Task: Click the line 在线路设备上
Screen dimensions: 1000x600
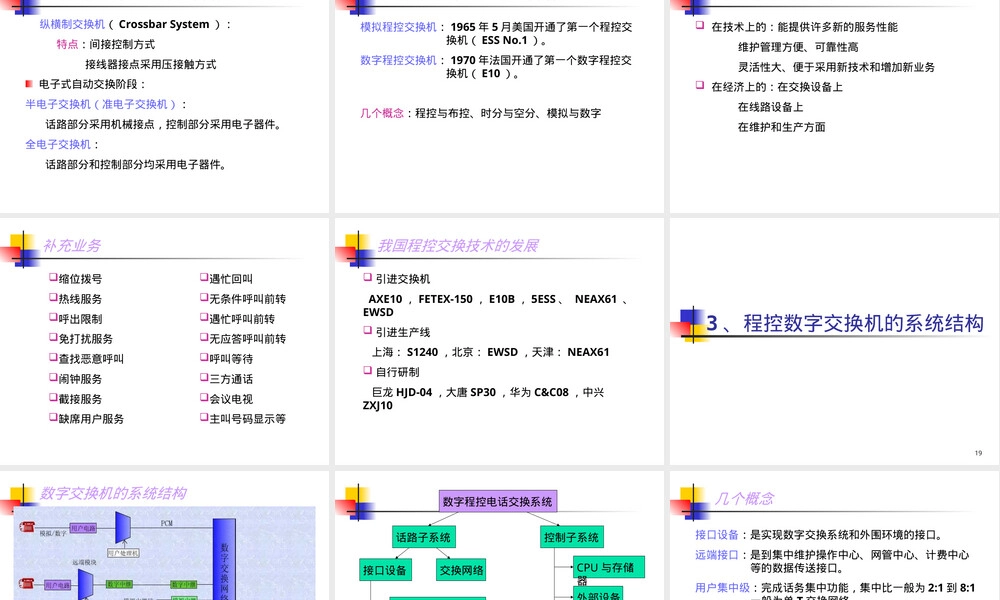Action: pyautogui.click(x=770, y=107)
